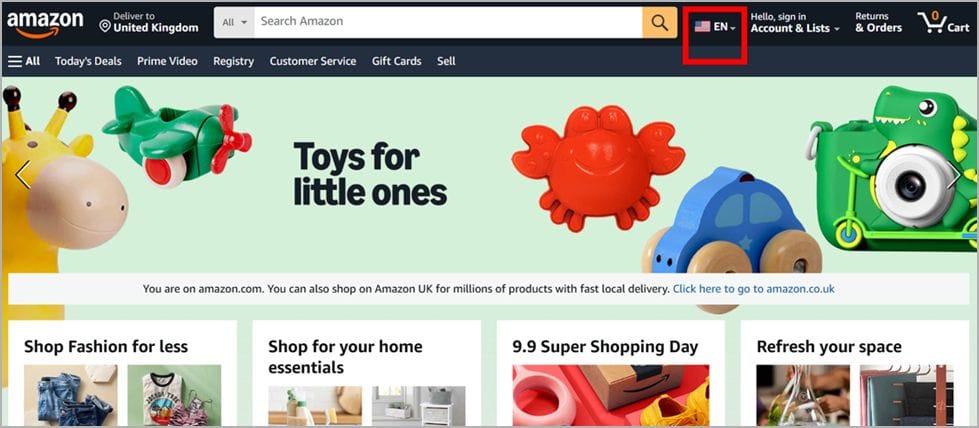This screenshot has width=979, height=428.
Task: Click the Registry link
Action: click(234, 61)
